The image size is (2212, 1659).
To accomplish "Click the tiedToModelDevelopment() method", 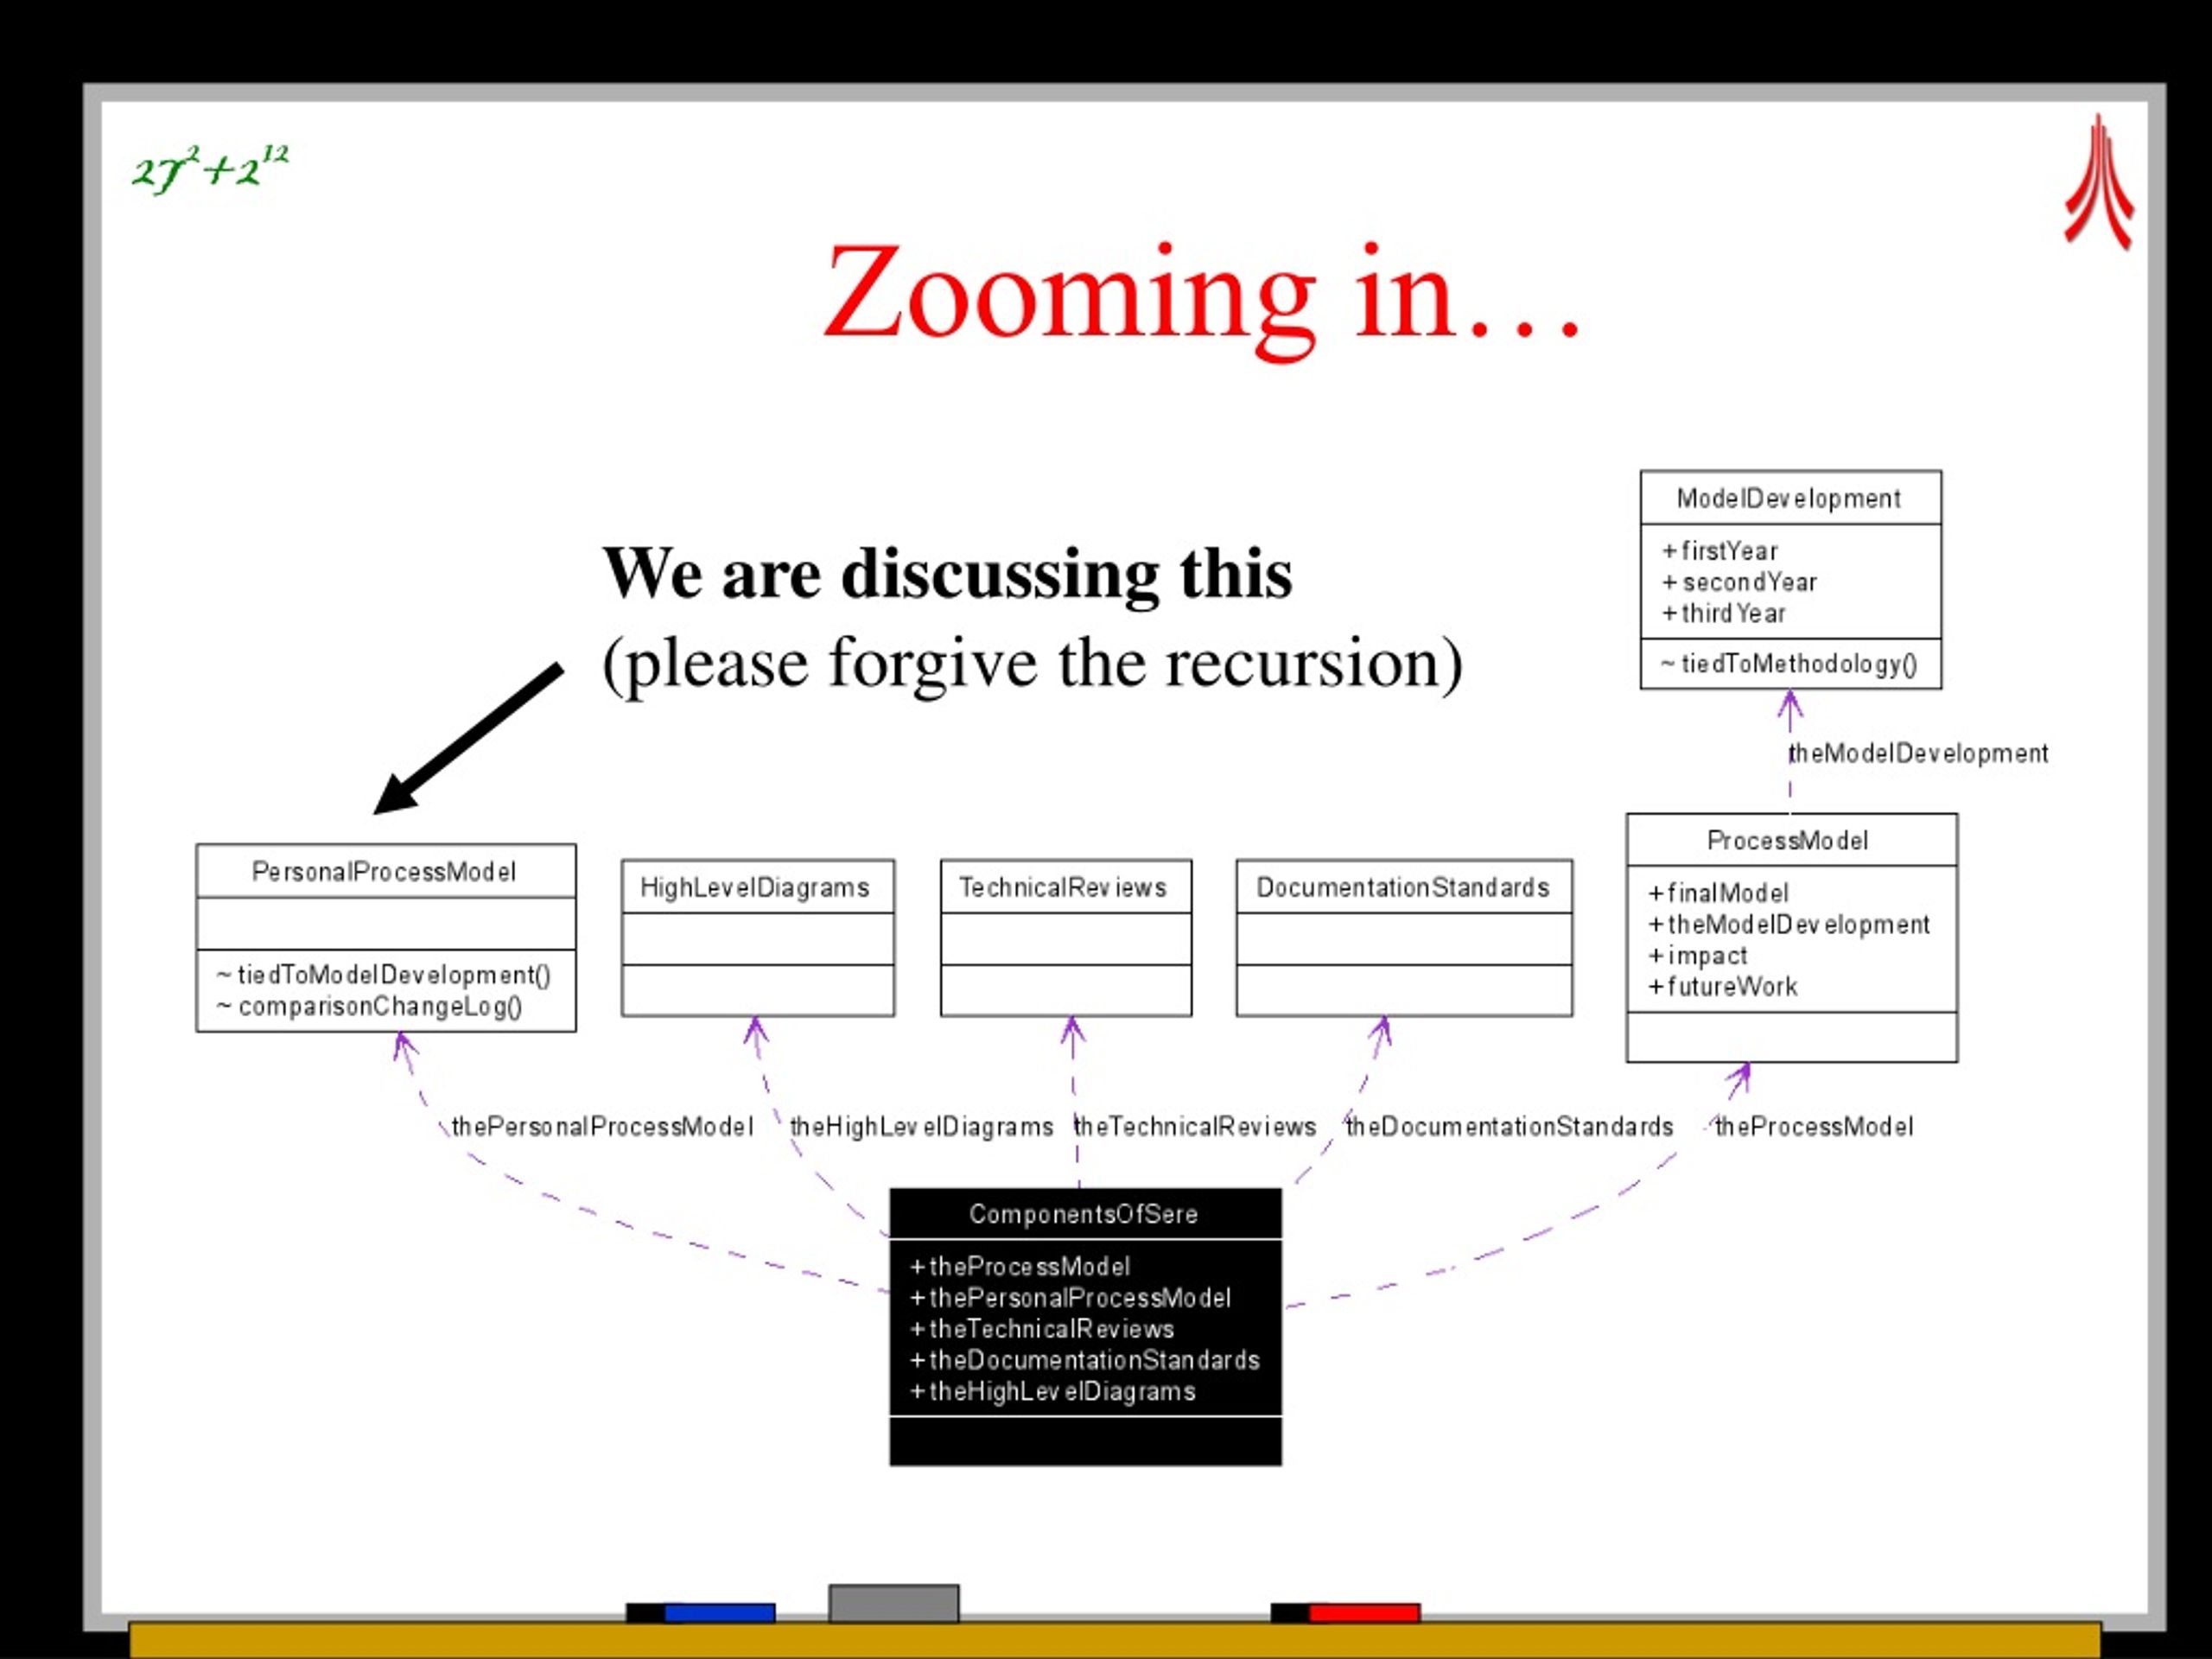I will [384, 975].
